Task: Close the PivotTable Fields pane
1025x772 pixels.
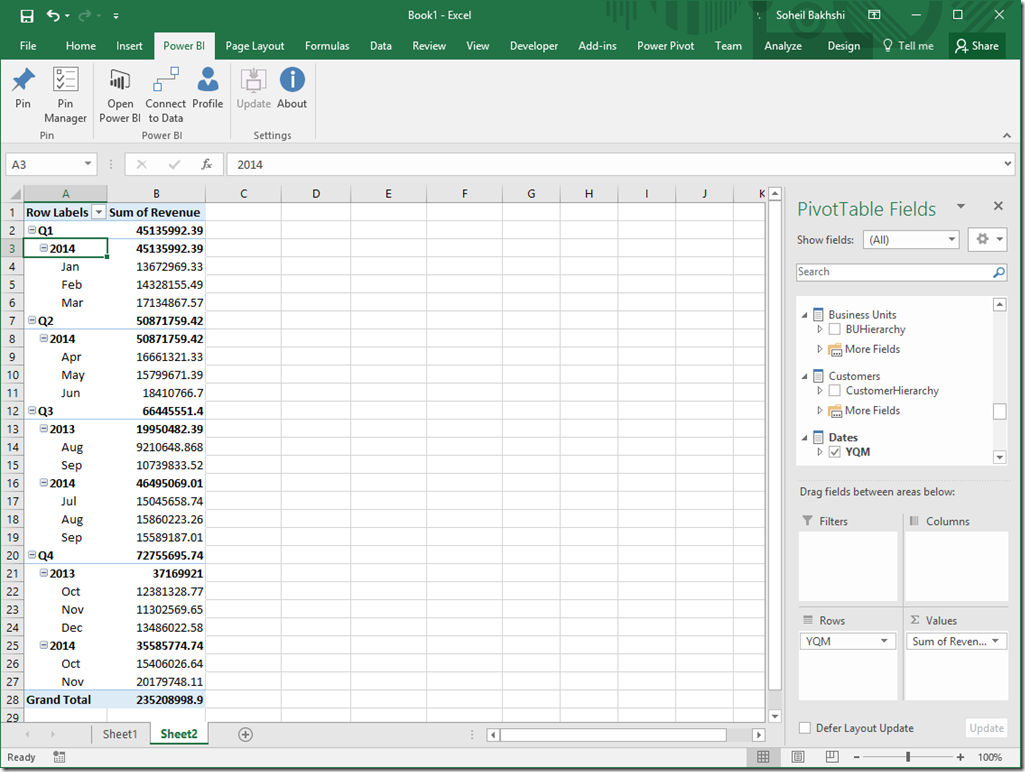Action: 998,206
